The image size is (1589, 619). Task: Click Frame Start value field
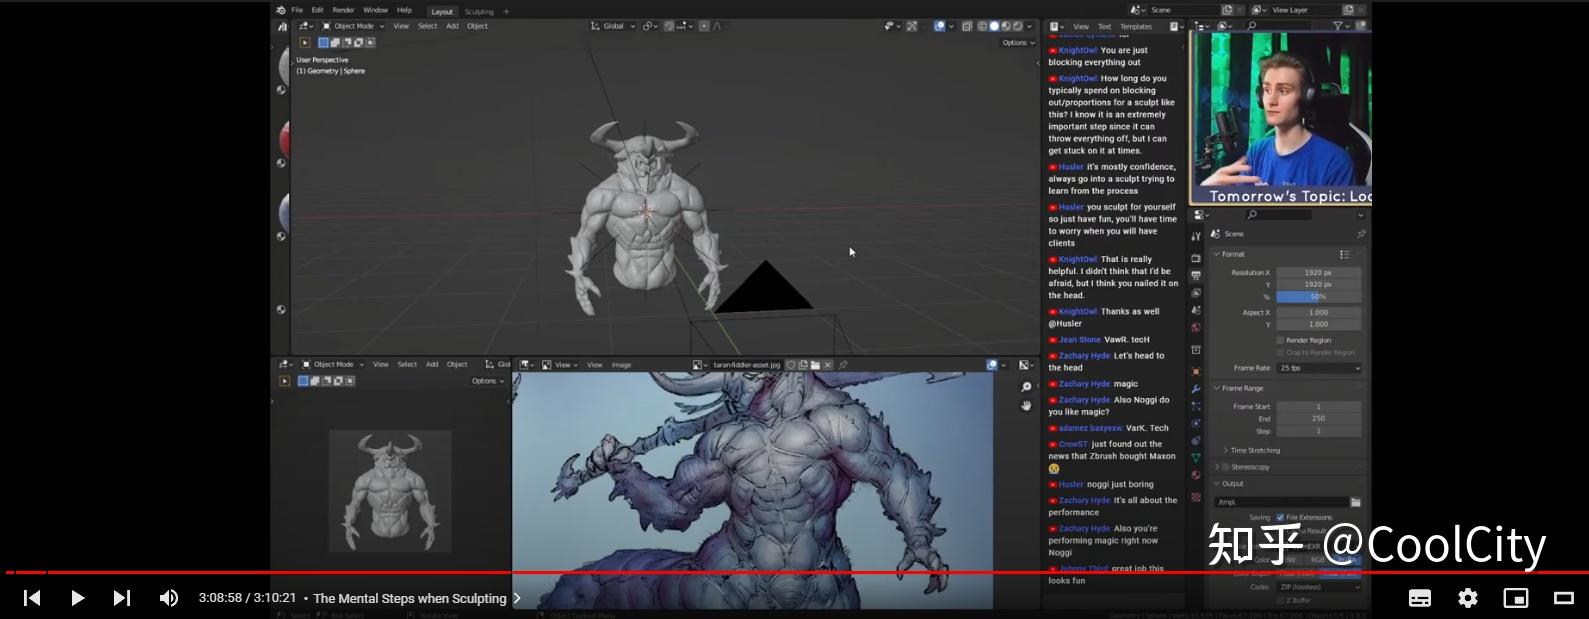click(x=1318, y=407)
